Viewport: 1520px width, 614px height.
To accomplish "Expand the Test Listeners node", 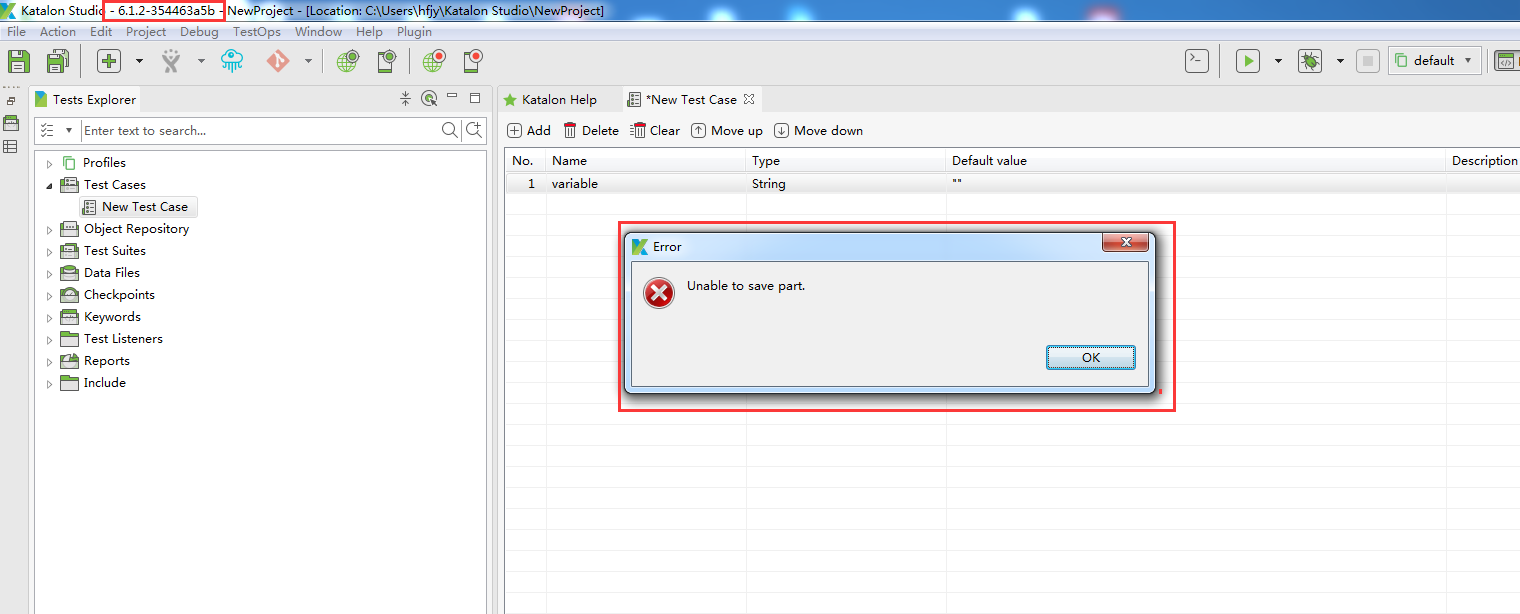I will (x=49, y=339).
